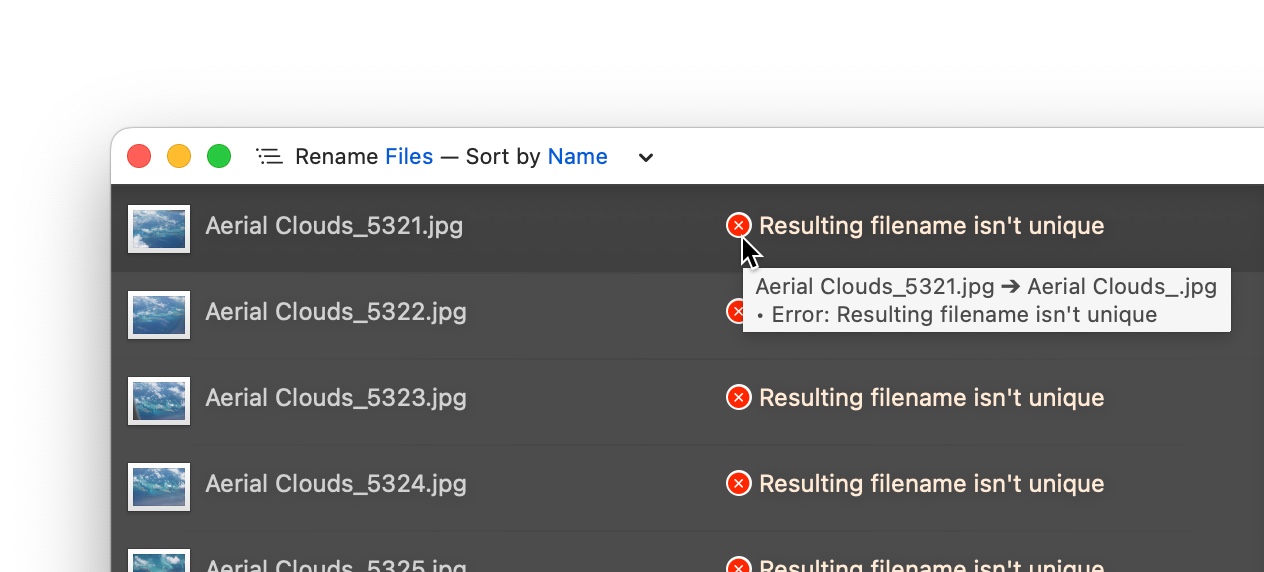Click error message in Aerial Clouds_5321.jpg row
Image resolution: width=1264 pixels, height=572 pixels.
tap(932, 225)
